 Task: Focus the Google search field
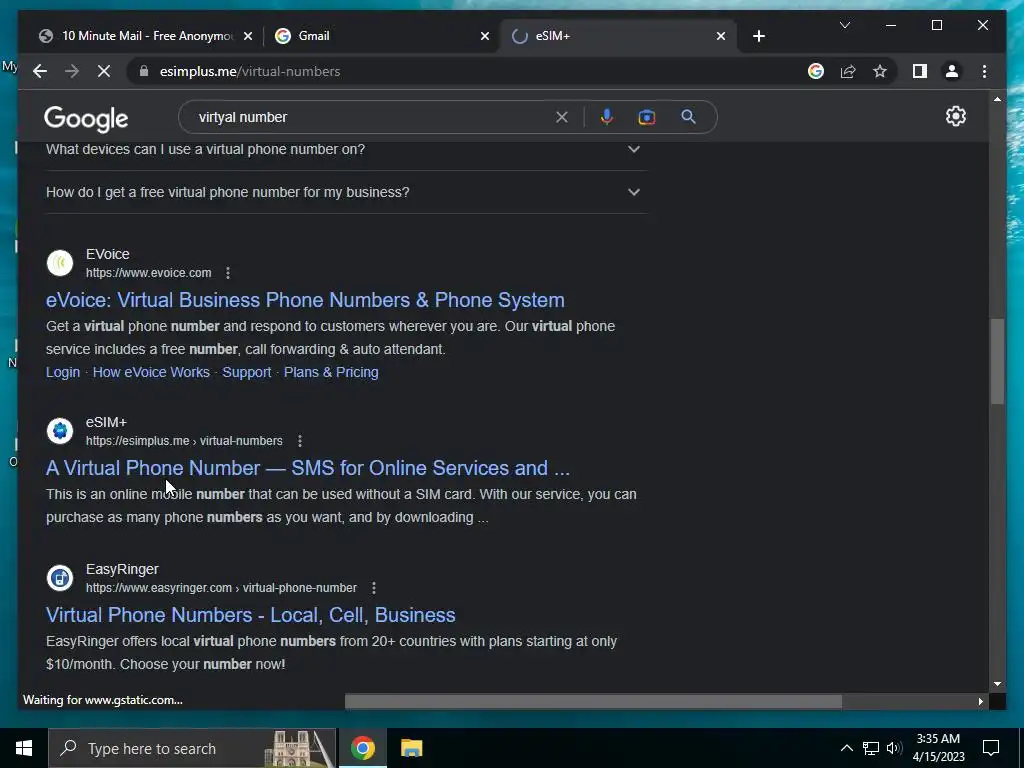coord(372,117)
